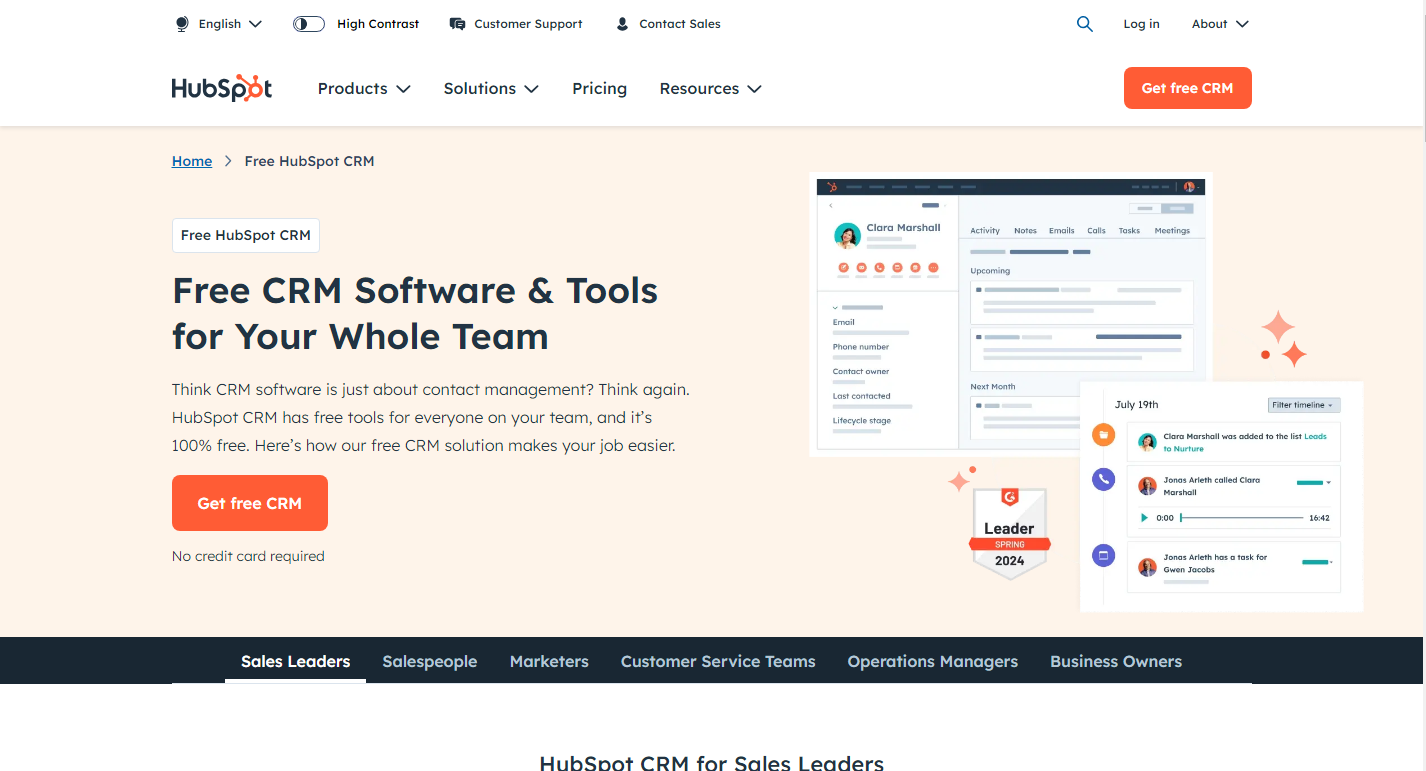The height and width of the screenshot is (771, 1426).
Task: Click the Contact Sales link text
Action: 680,24
